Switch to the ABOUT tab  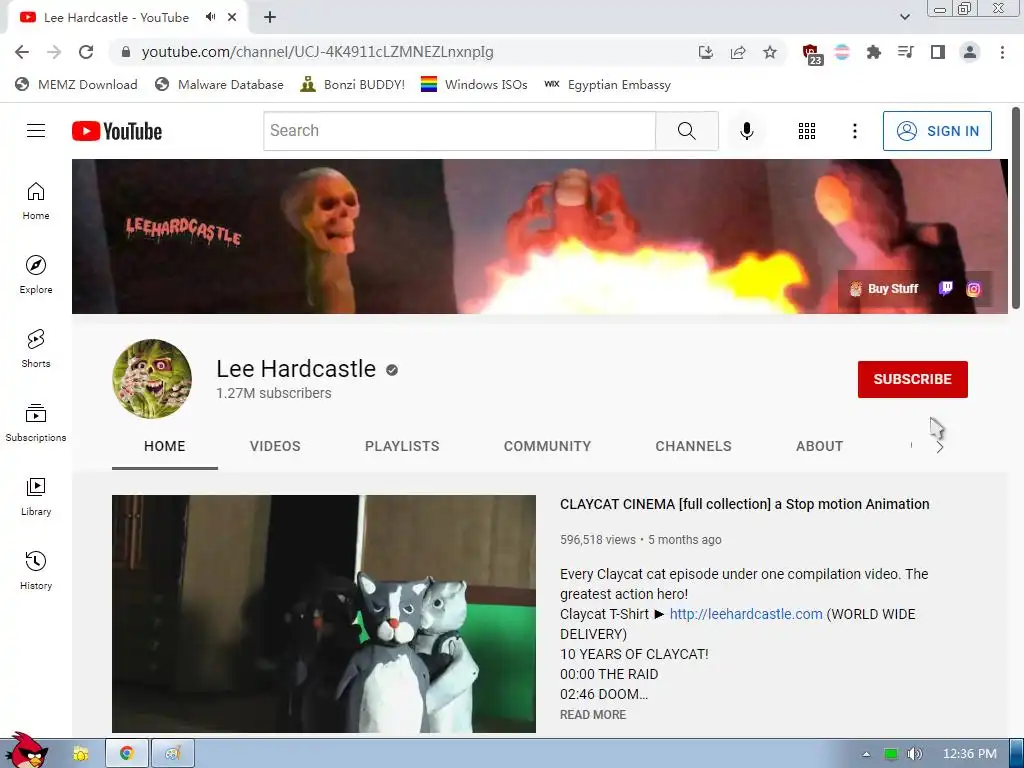(820, 446)
